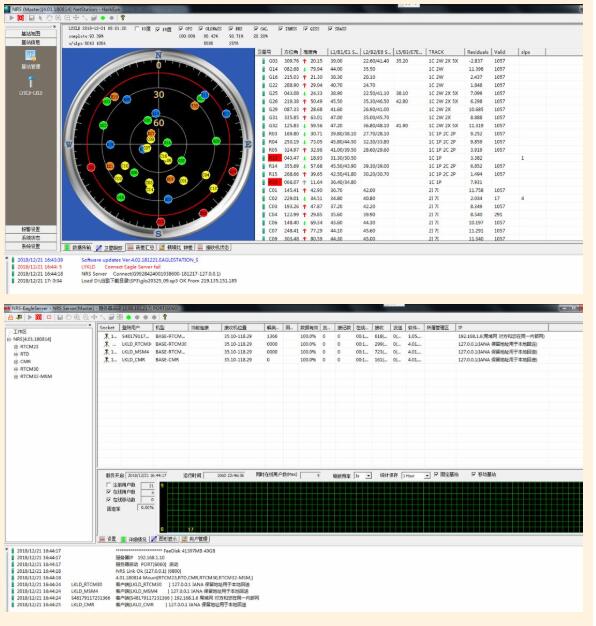
Task: Toggle the GLONASS constellation checkbox
Action: (x=201, y=29)
